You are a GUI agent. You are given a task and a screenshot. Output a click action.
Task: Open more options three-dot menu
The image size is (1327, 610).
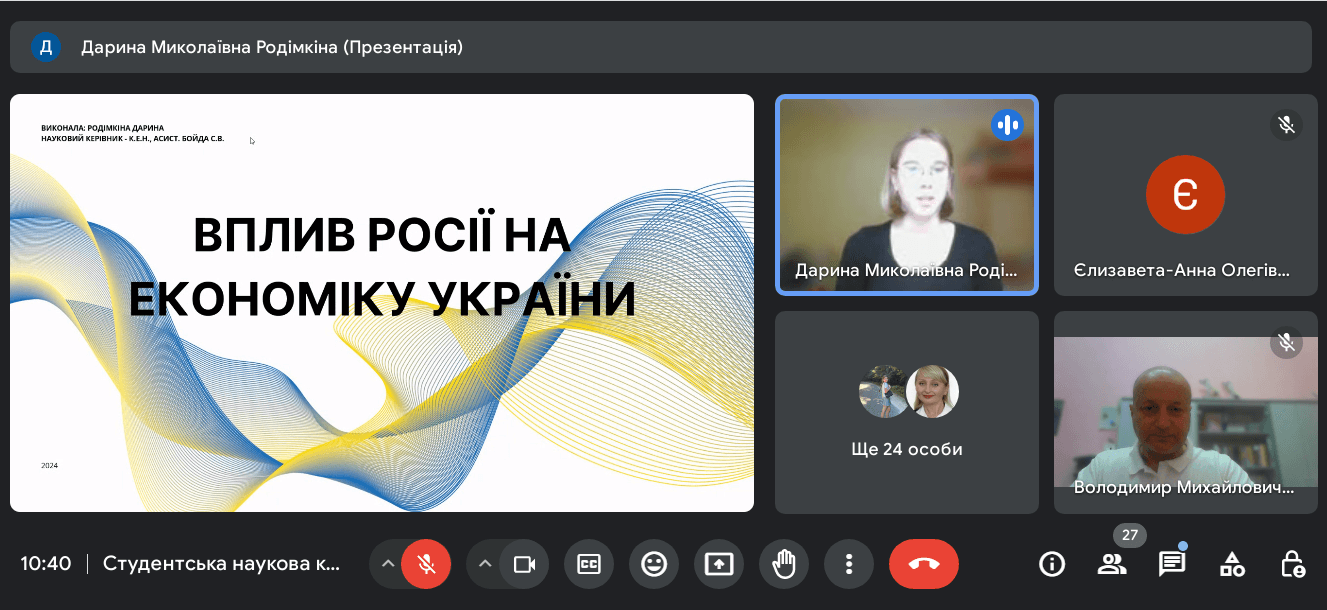[849, 564]
